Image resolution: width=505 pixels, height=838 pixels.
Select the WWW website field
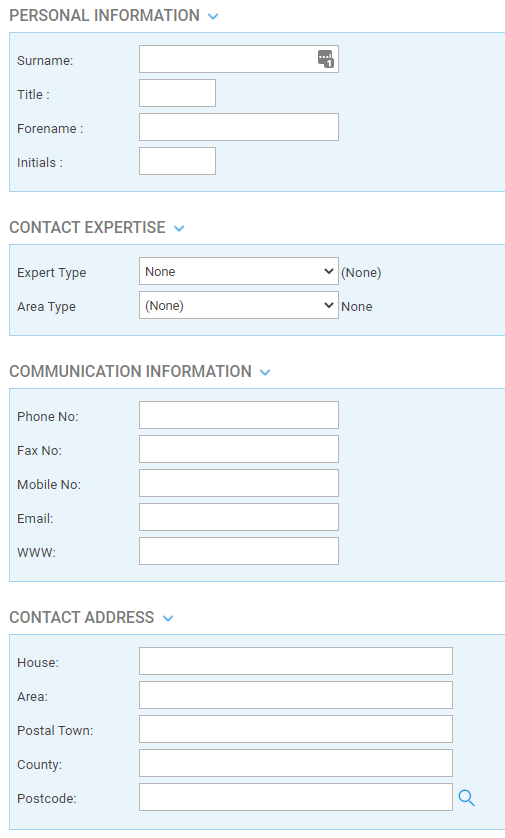coord(239,551)
